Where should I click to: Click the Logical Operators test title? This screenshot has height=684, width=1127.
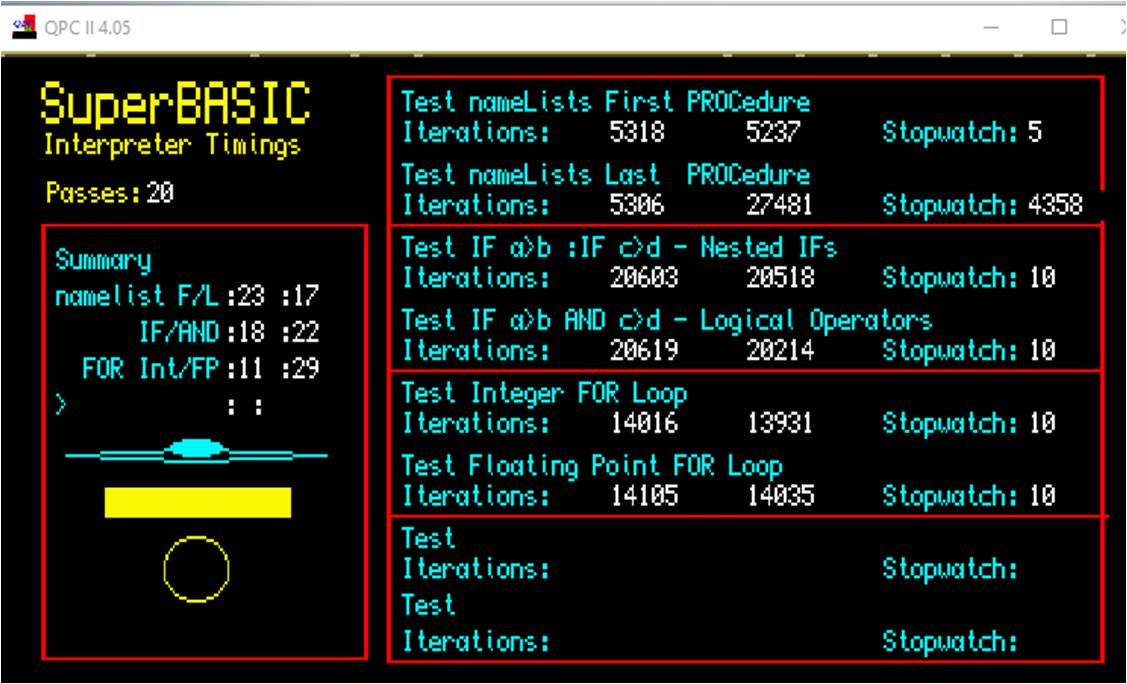[666, 320]
